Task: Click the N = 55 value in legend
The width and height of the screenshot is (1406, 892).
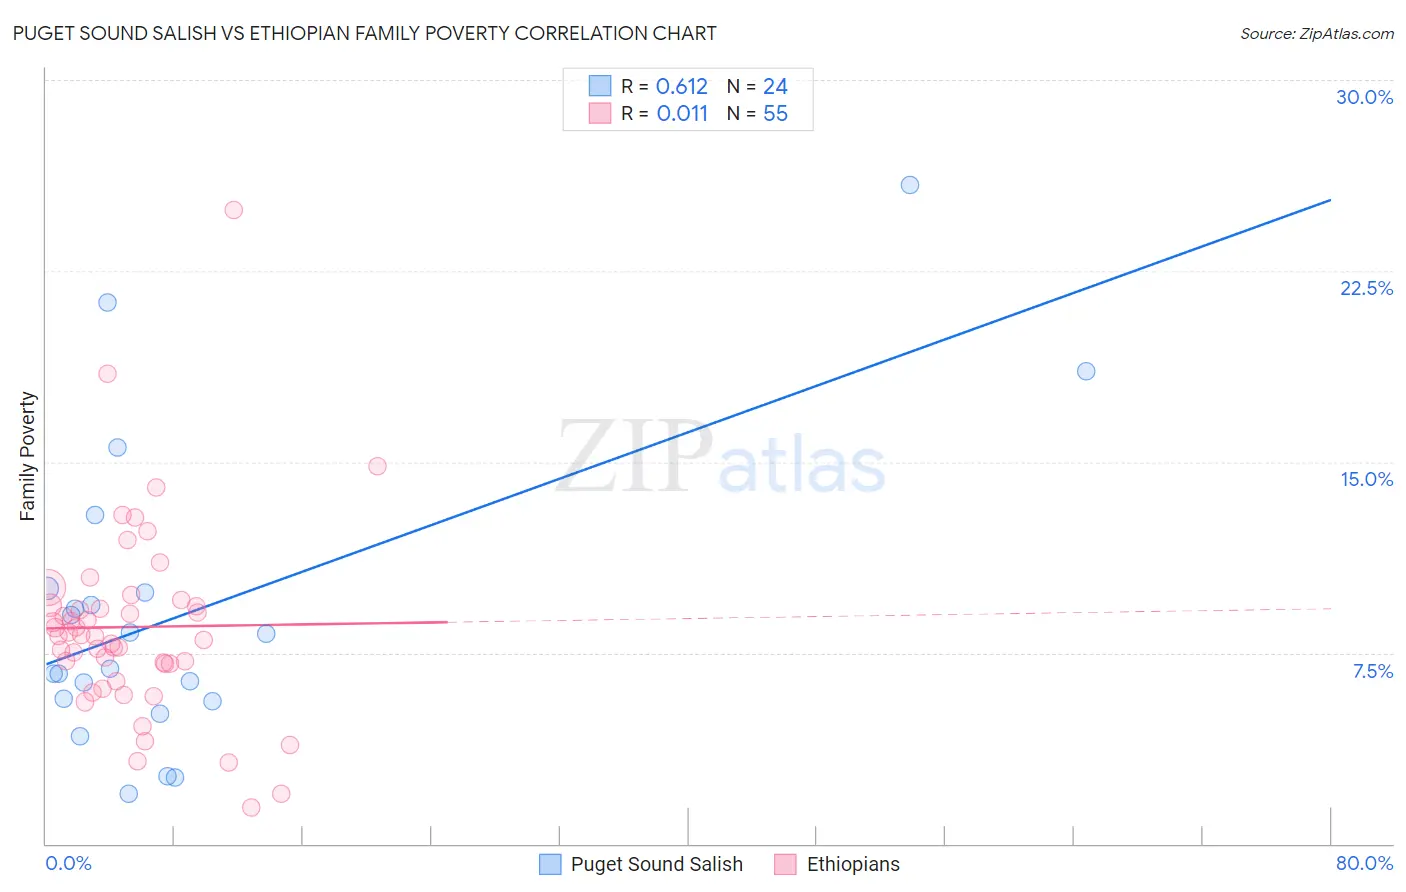Action: pos(758,113)
